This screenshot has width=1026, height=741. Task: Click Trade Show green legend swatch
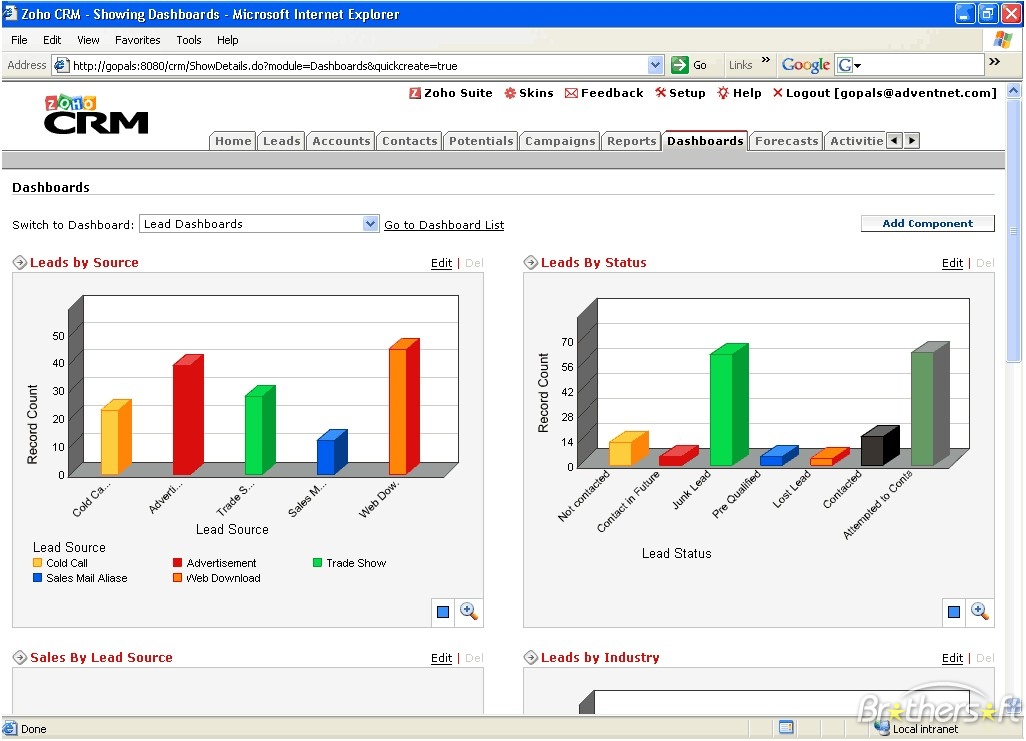point(317,562)
